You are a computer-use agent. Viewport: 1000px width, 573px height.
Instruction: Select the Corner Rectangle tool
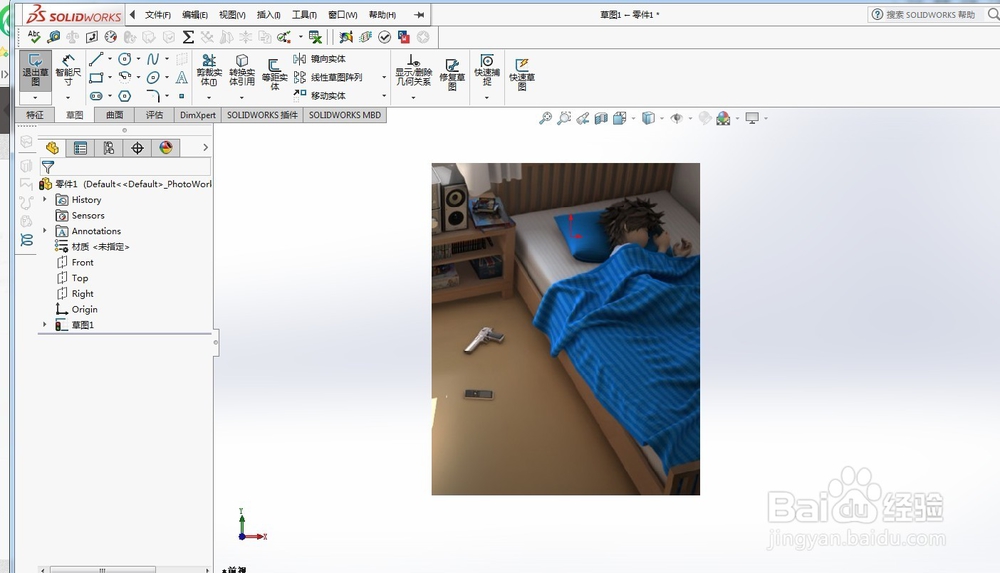coord(96,78)
